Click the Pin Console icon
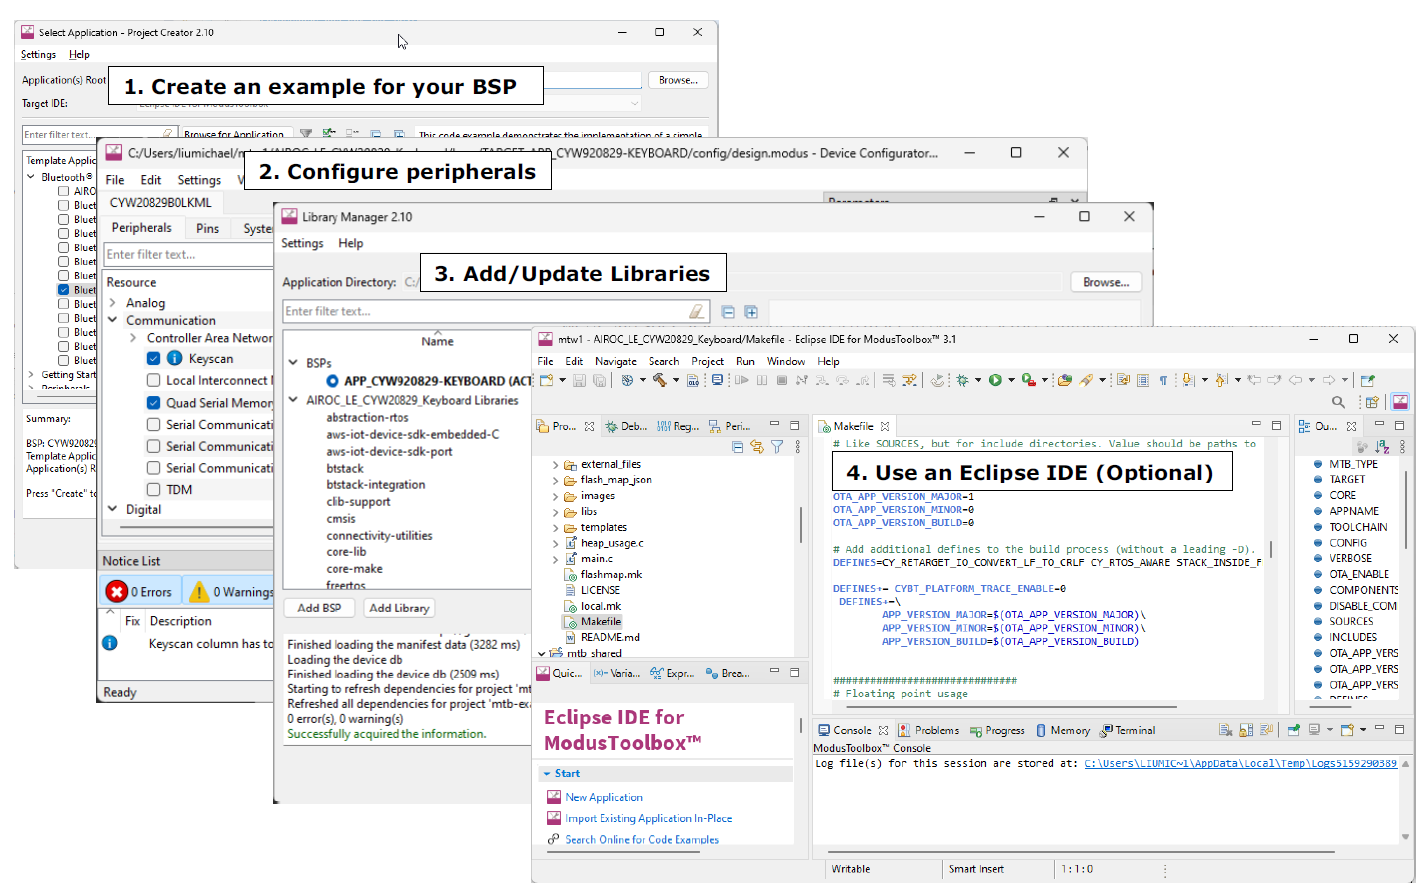The width and height of the screenshot is (1426, 895). (1293, 730)
